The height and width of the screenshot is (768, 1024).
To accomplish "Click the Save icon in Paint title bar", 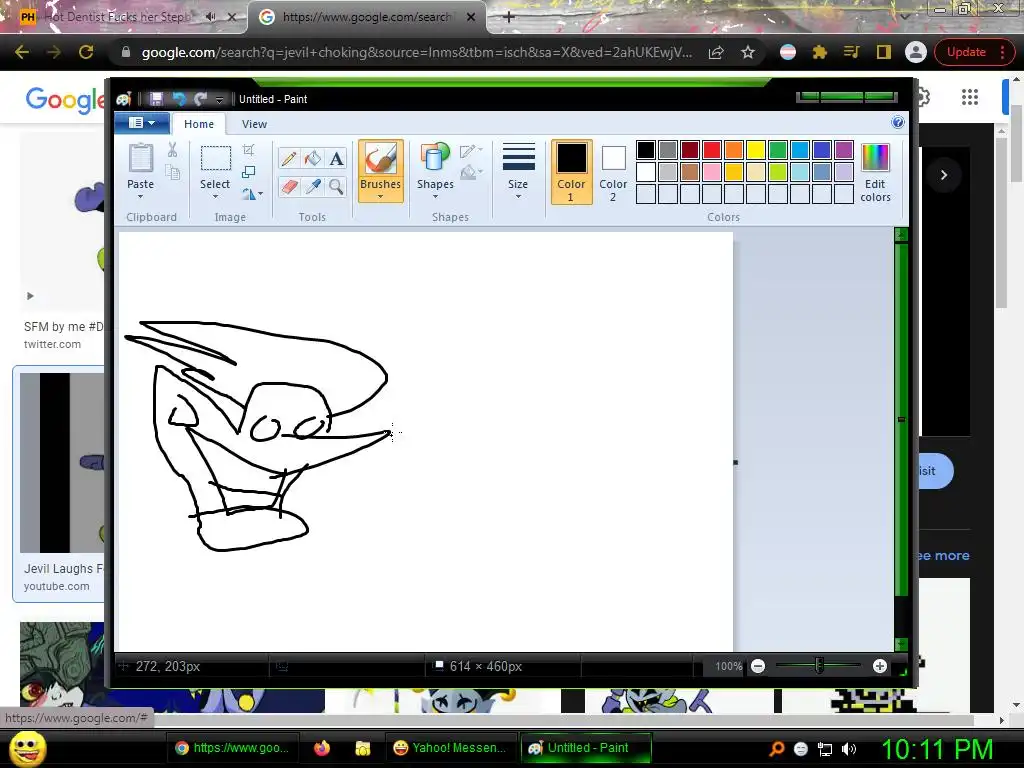I will pos(156,99).
